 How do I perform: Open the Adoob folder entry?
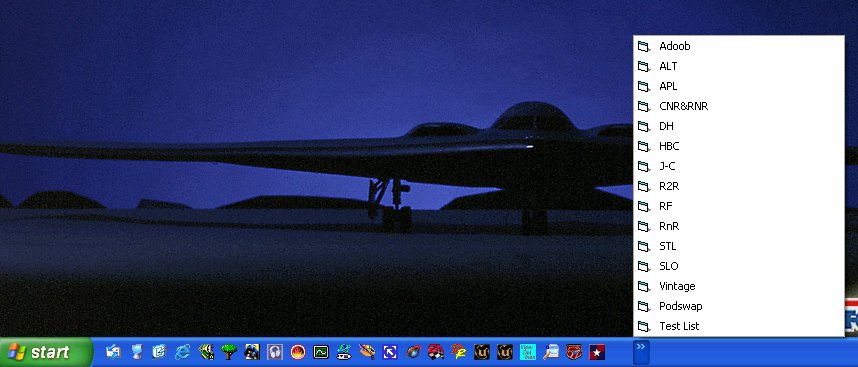tap(739, 46)
